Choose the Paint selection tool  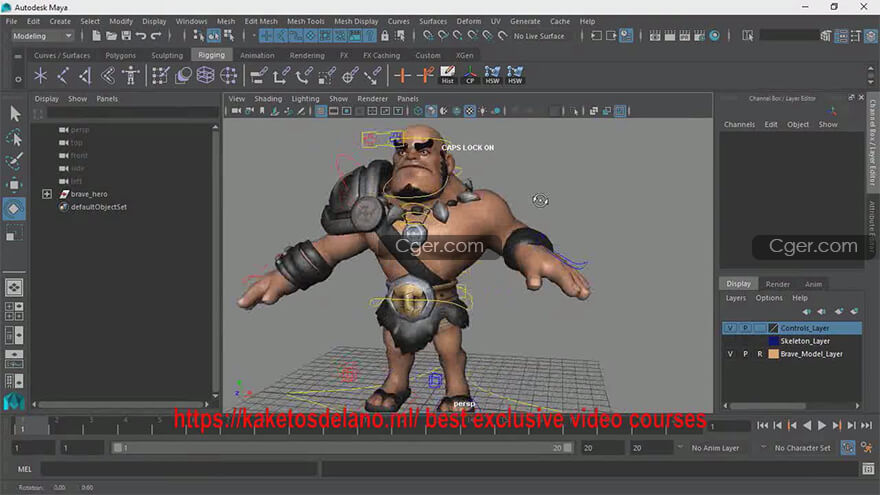point(15,161)
